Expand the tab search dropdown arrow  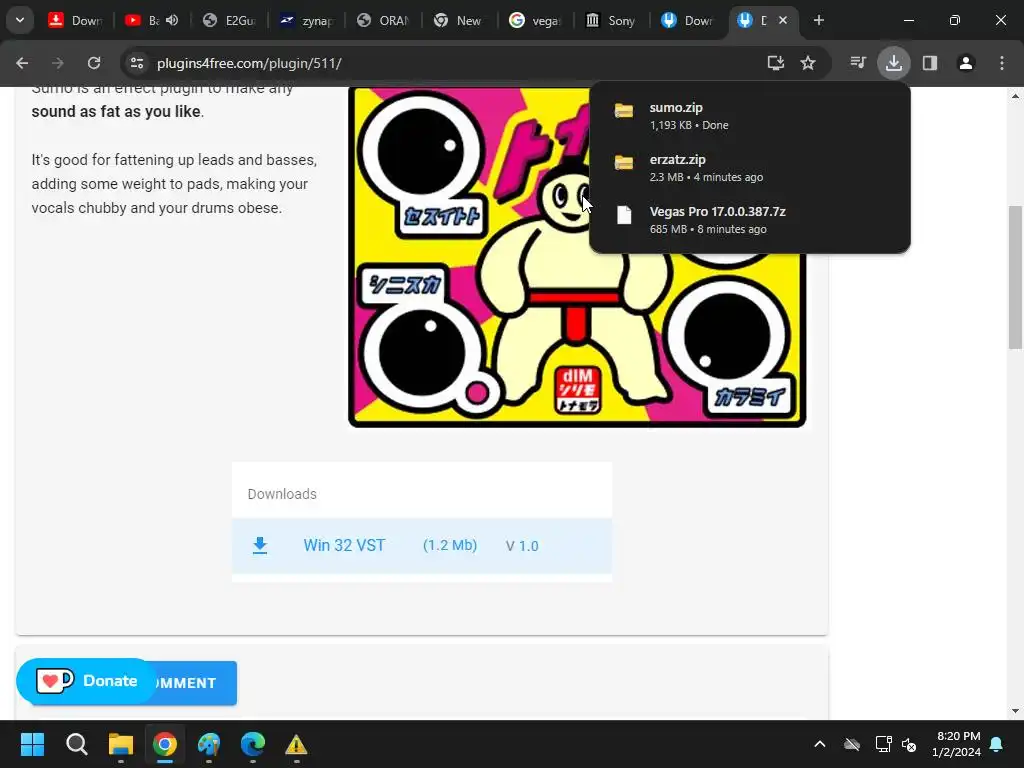tap(20, 20)
